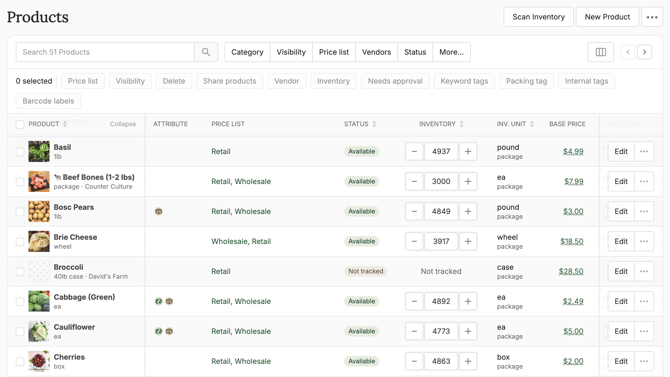Open the Status filter dropdown

pos(415,52)
